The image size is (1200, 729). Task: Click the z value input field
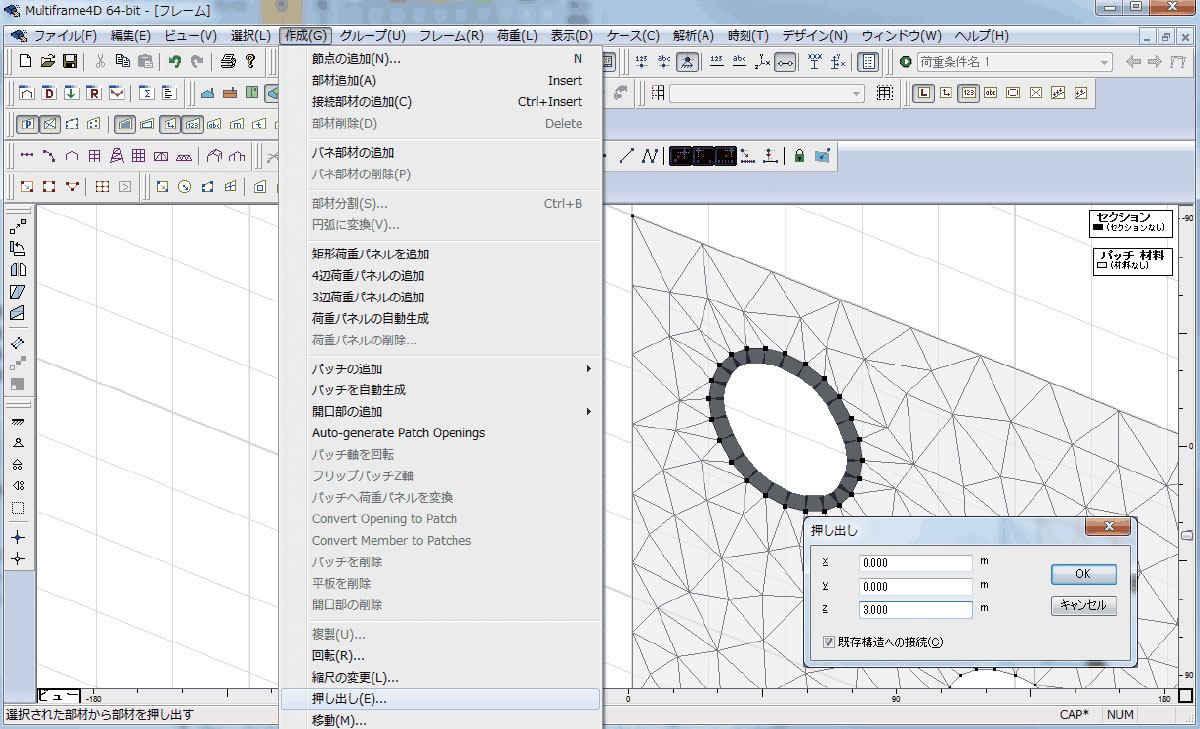coord(915,609)
